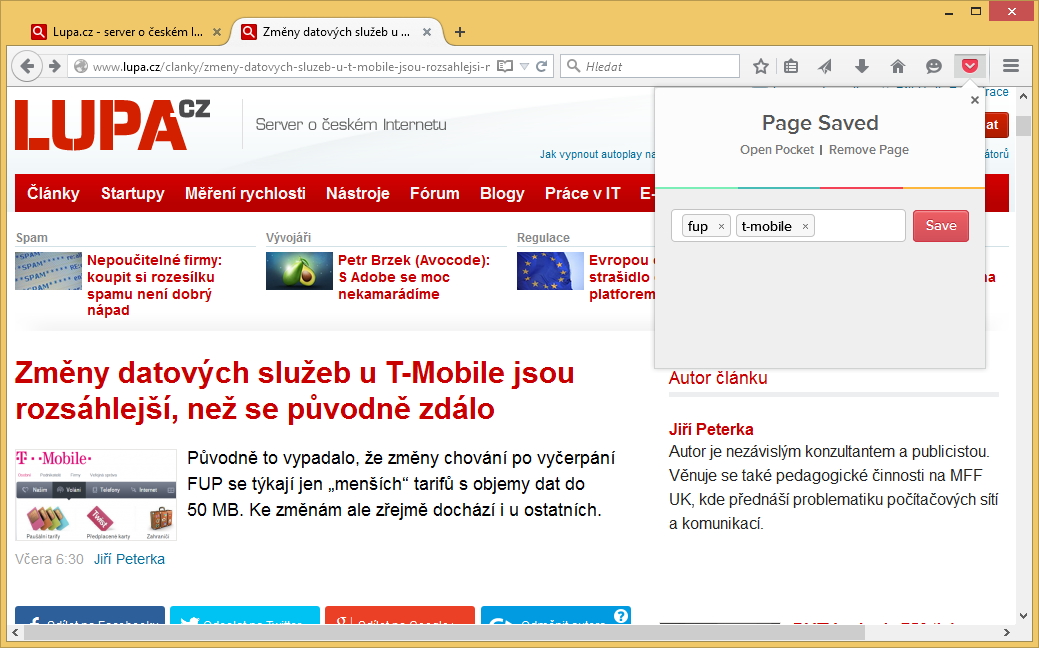Remove the 'fup' tag
Viewport: 1039px width, 648px height.
[721, 227]
